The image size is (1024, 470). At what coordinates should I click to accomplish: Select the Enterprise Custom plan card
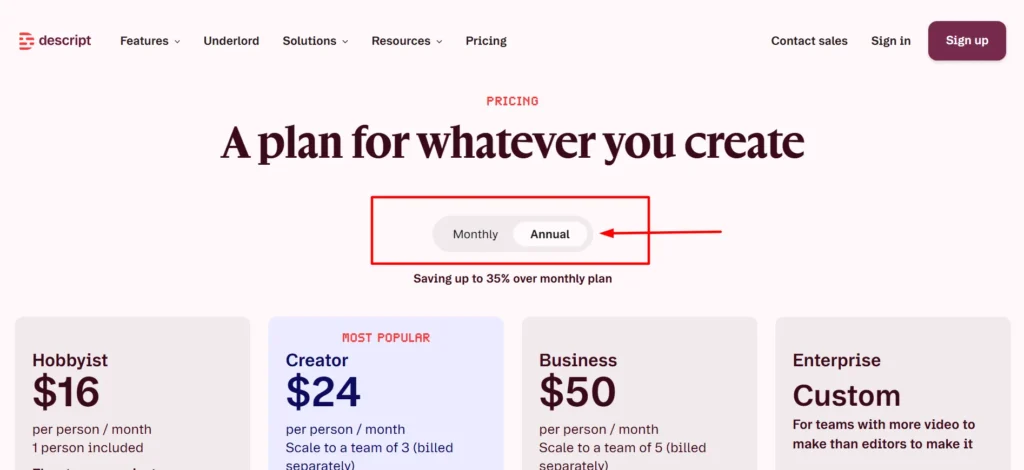pos(893,394)
